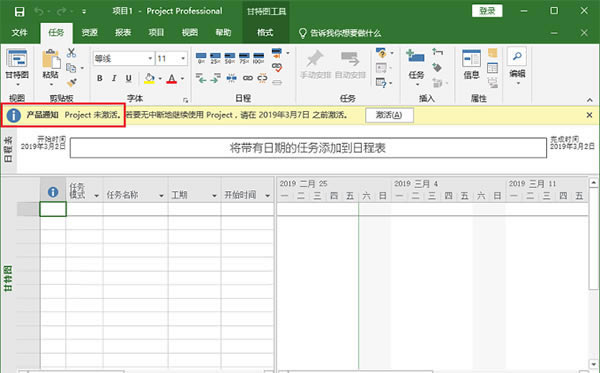The image size is (600, 373).
Task: Click the Mark on Track icon
Action: (x=277, y=53)
